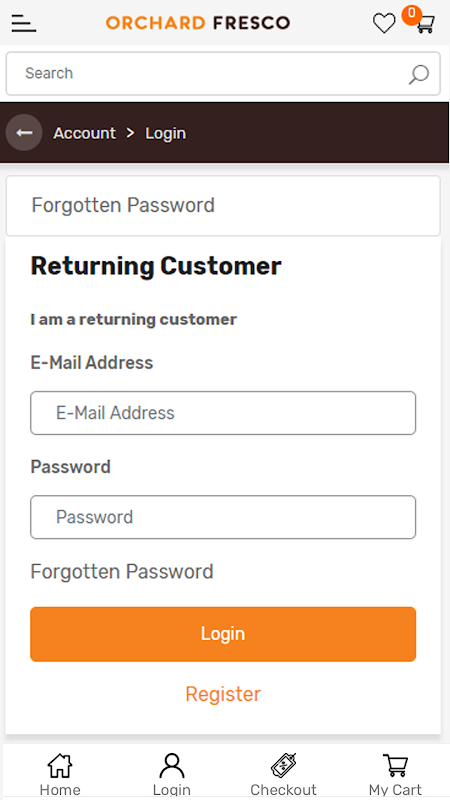Open the wishlist heart icon
Image resolution: width=450 pixels, height=800 pixels.
[x=384, y=23]
